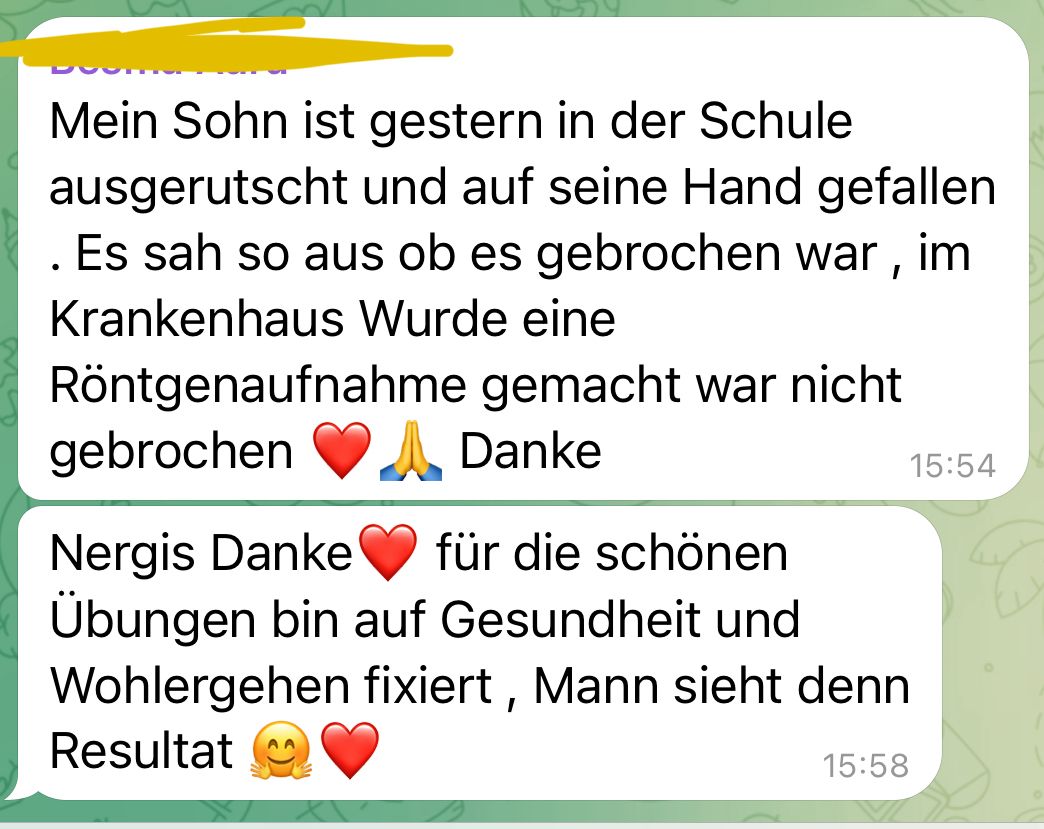The height and width of the screenshot is (829, 1044).
Task: Select the word 'Resultat'
Action: click(x=141, y=750)
